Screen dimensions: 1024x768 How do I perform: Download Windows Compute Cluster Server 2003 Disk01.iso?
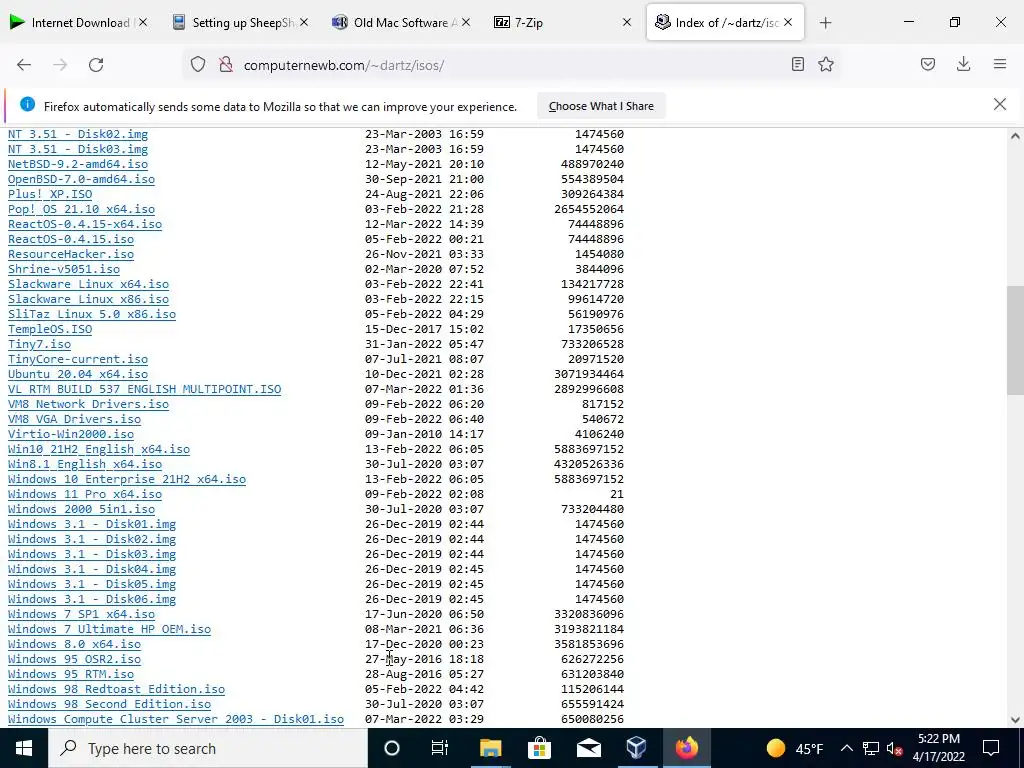176,720
